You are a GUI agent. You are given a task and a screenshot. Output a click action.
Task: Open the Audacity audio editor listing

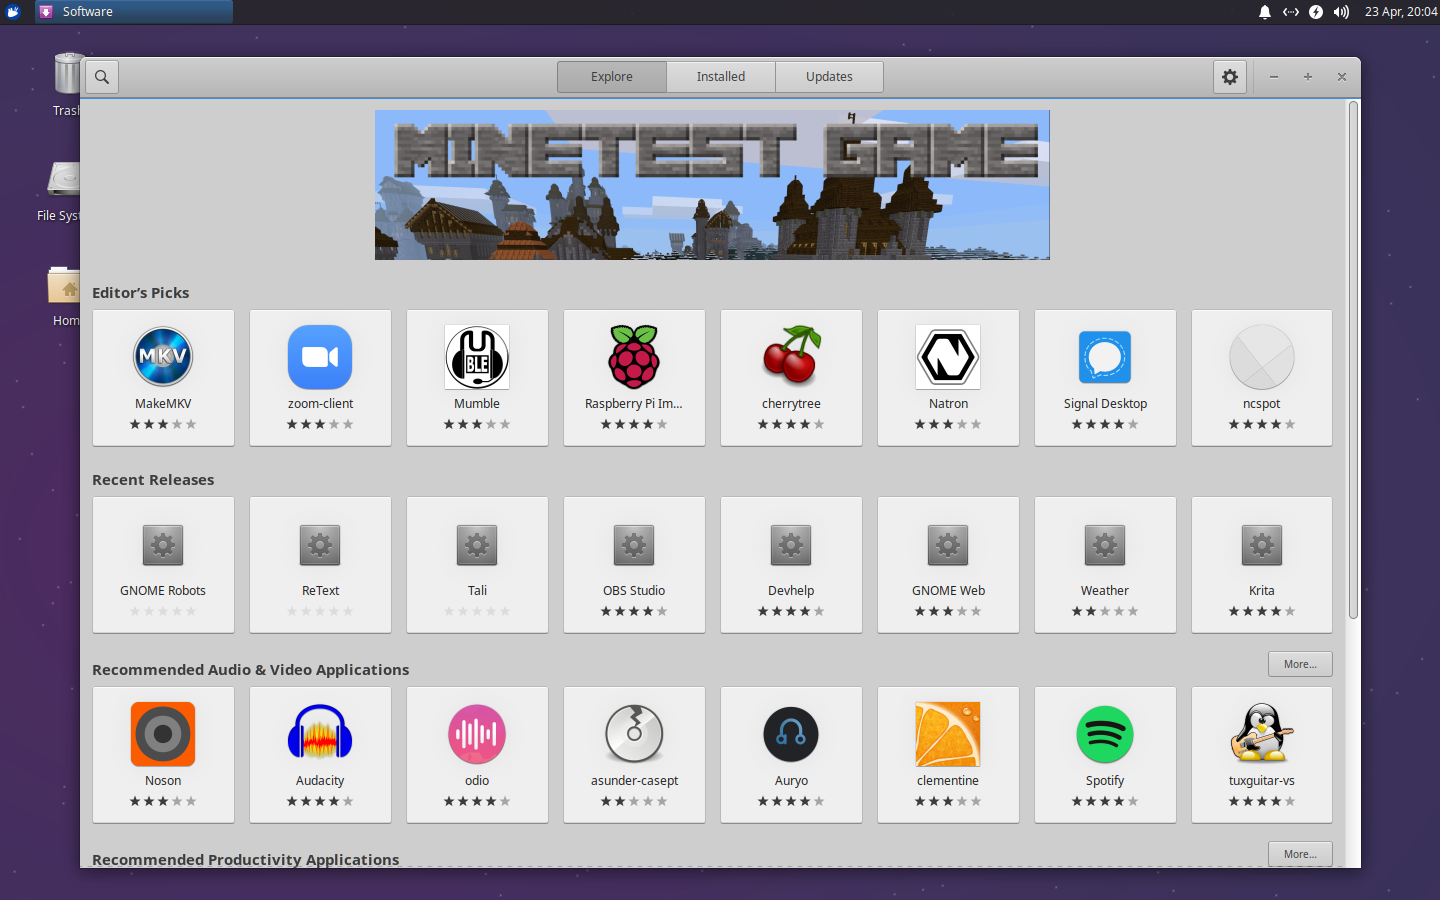pyautogui.click(x=320, y=755)
